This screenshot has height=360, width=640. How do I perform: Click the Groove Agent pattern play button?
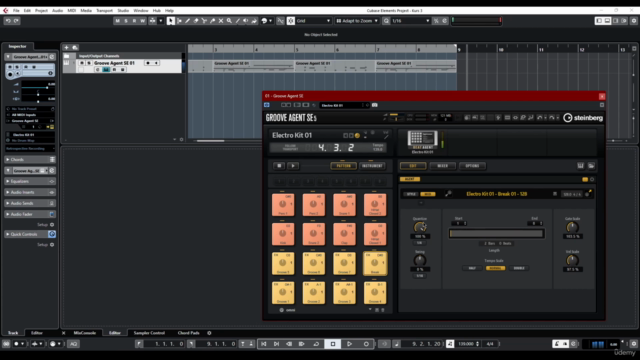(293, 166)
